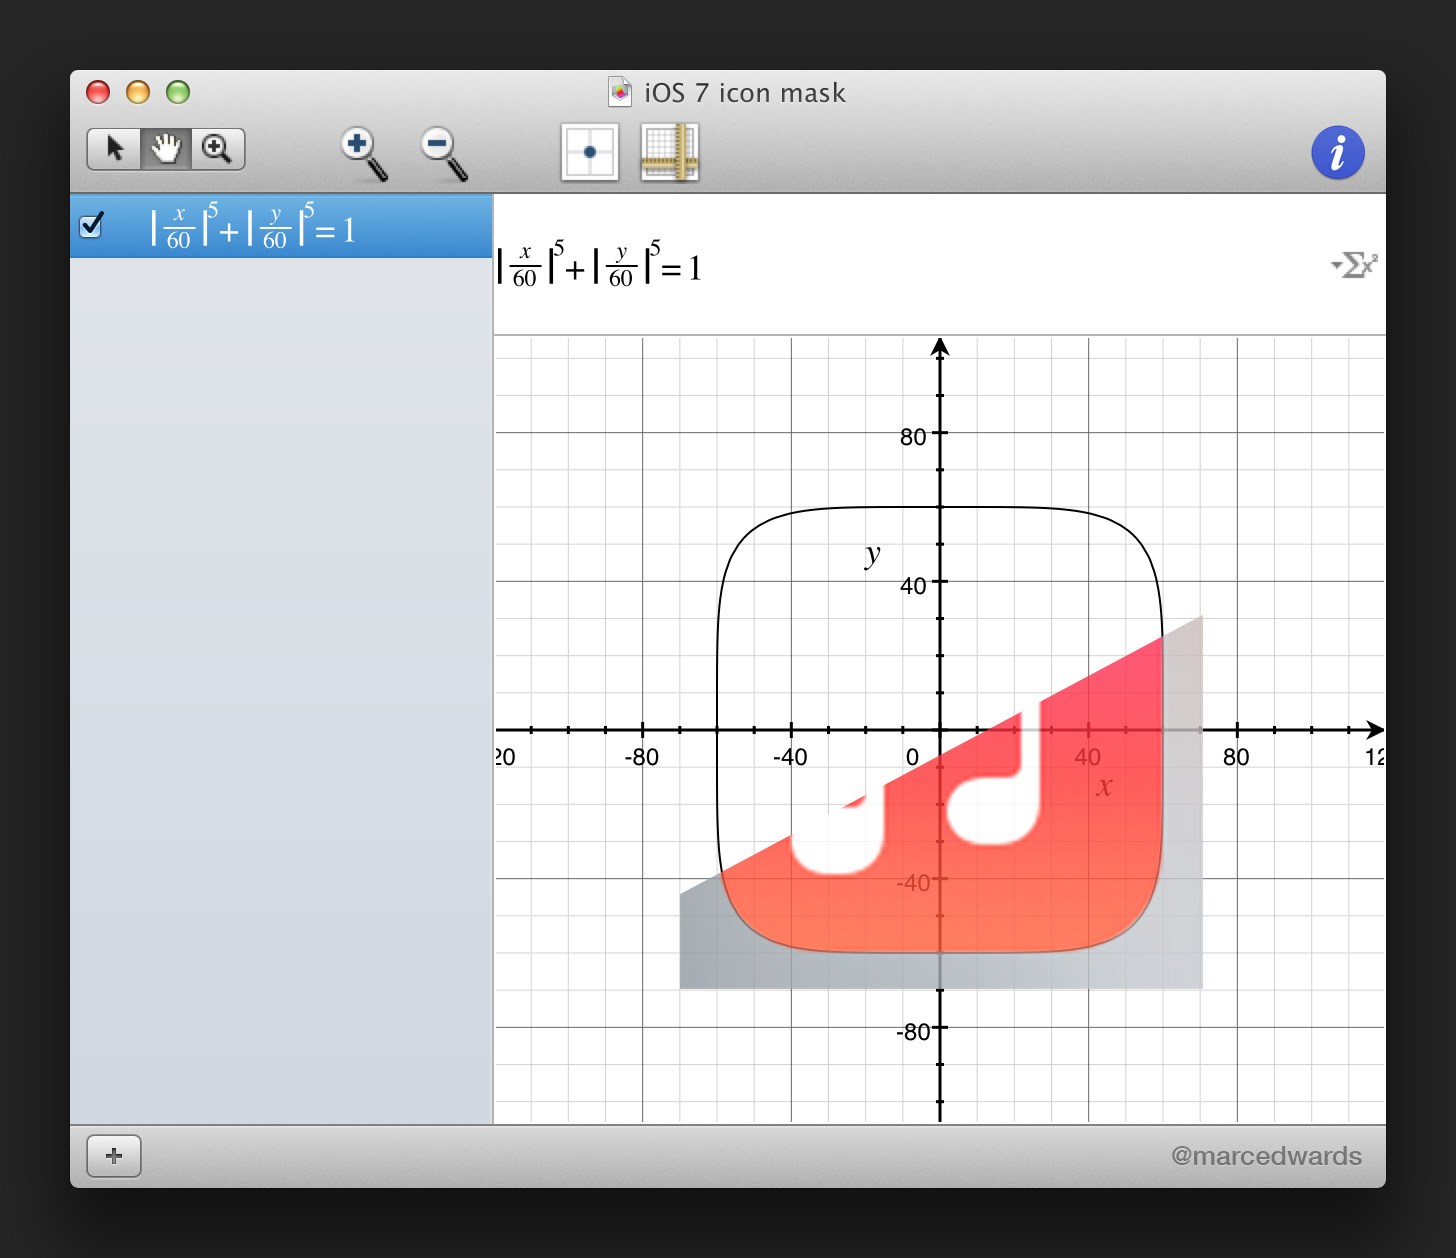Click the origin of the coordinate axes

[939, 731]
